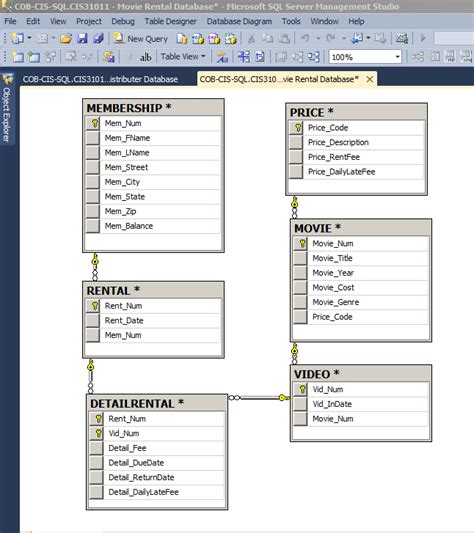474x533 pixels.
Task: Open the Edit menu
Action: coord(33,21)
